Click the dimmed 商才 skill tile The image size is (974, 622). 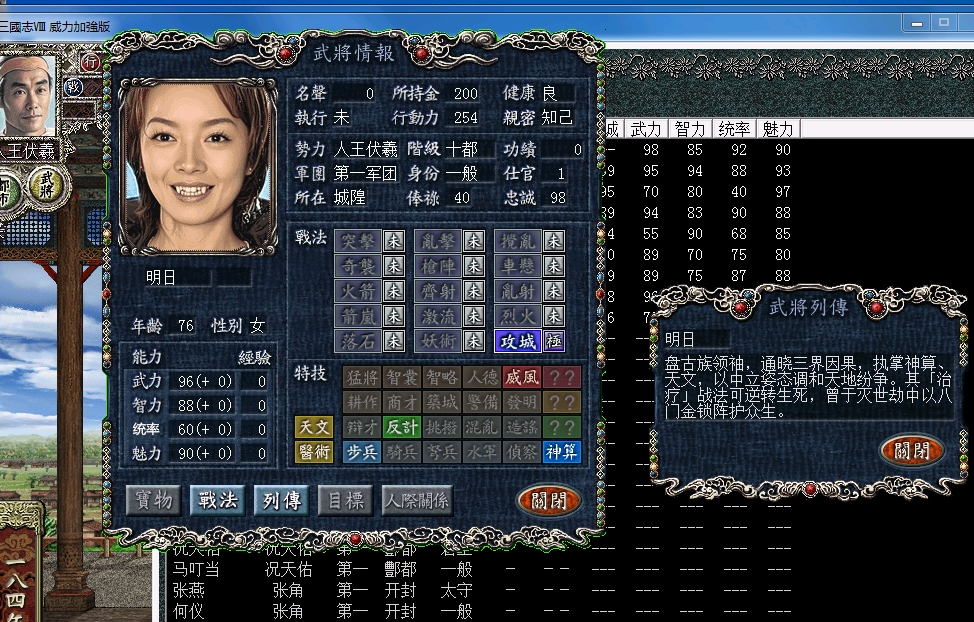401,402
